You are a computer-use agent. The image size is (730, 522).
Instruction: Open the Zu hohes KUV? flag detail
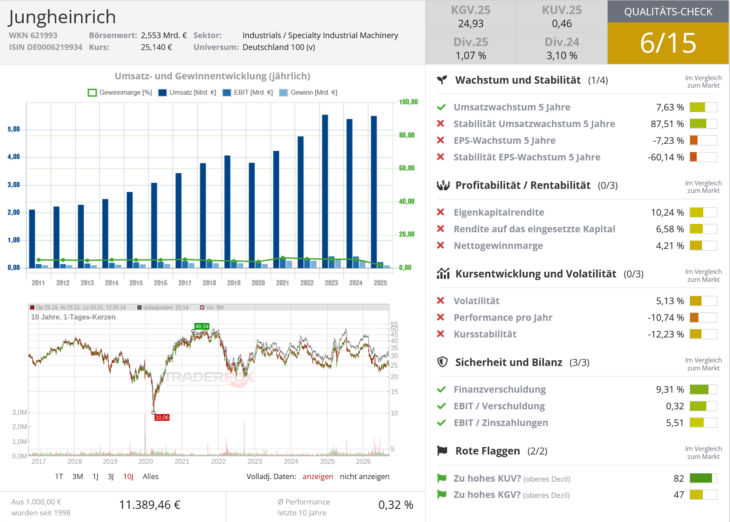pyautogui.click(x=512, y=478)
